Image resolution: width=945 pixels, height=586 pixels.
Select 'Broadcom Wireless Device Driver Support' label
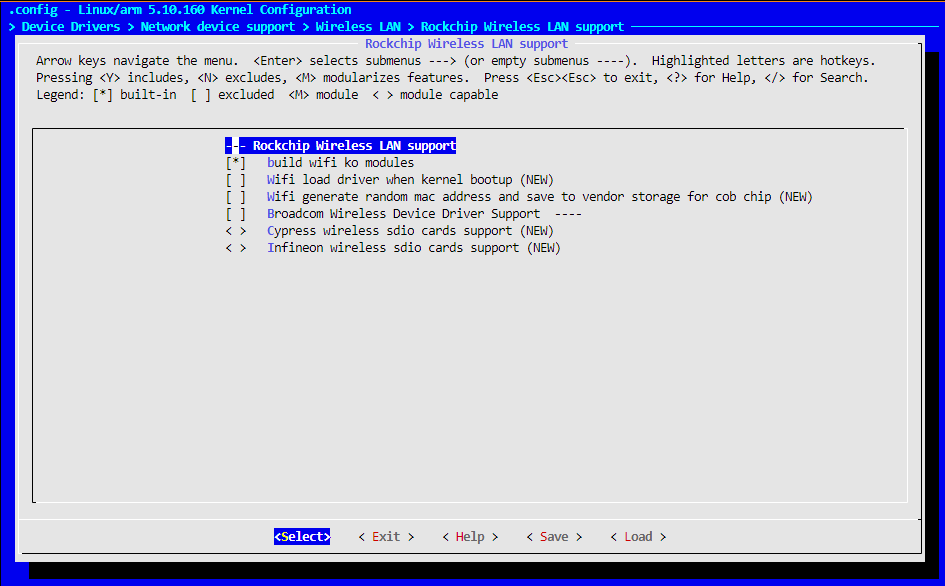tap(403, 213)
